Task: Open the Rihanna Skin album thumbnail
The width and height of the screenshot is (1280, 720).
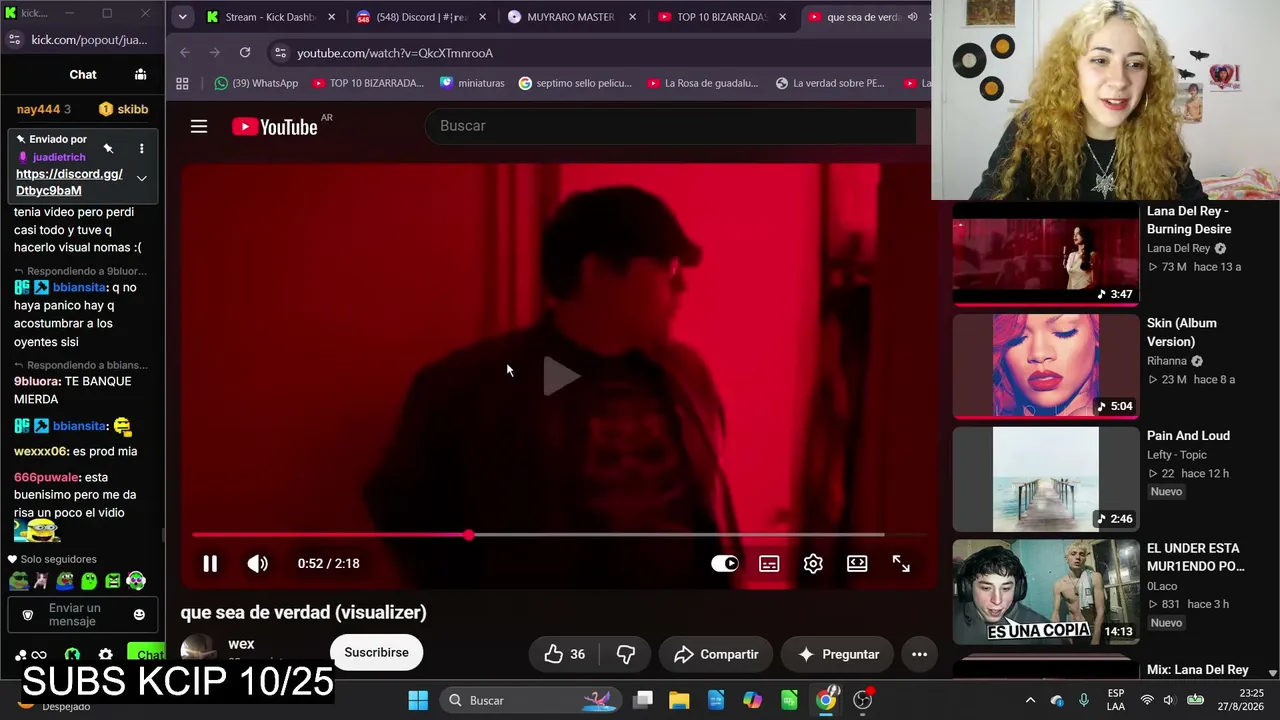Action: point(1045,367)
